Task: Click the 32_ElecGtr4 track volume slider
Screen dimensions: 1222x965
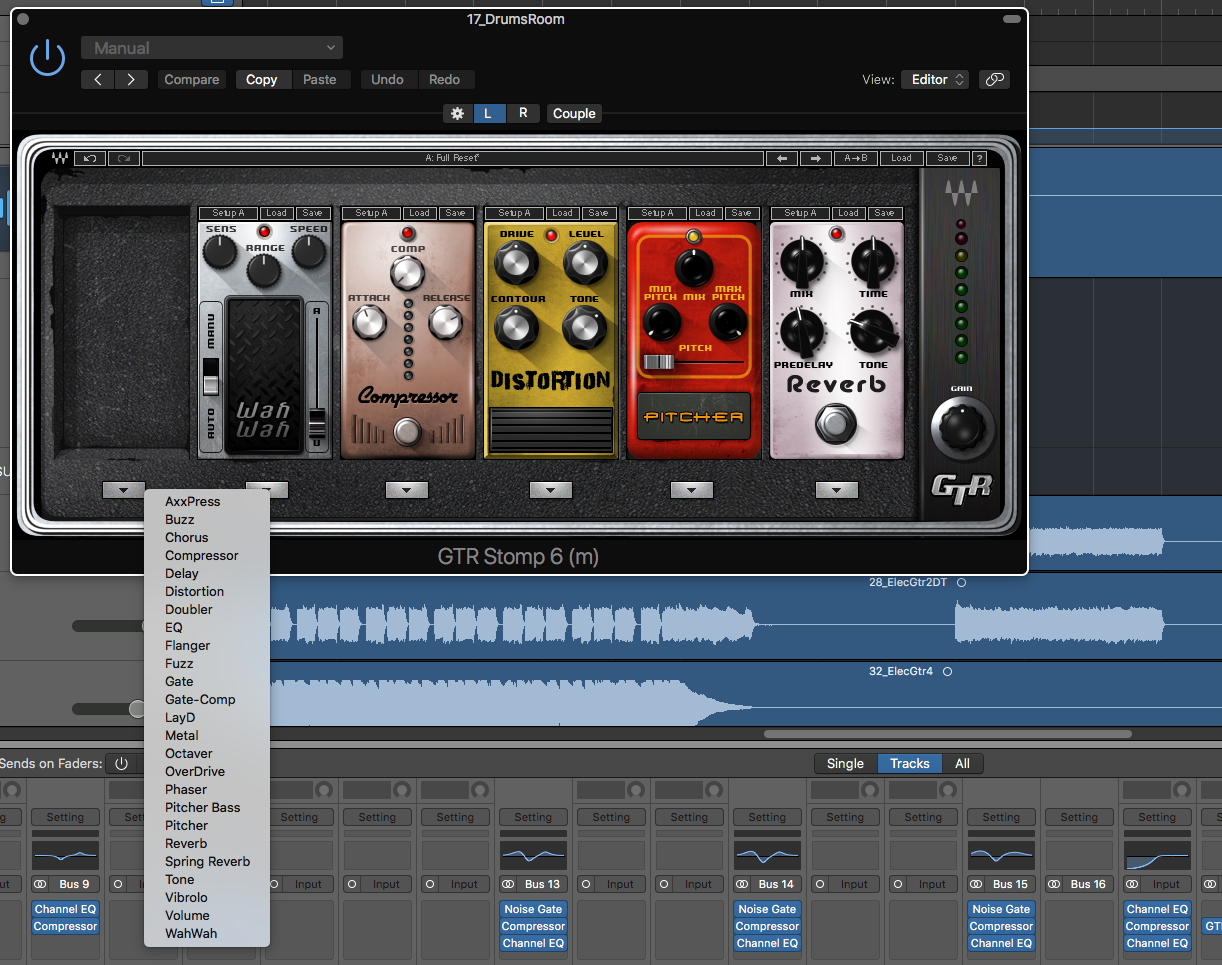Action: [x=110, y=709]
